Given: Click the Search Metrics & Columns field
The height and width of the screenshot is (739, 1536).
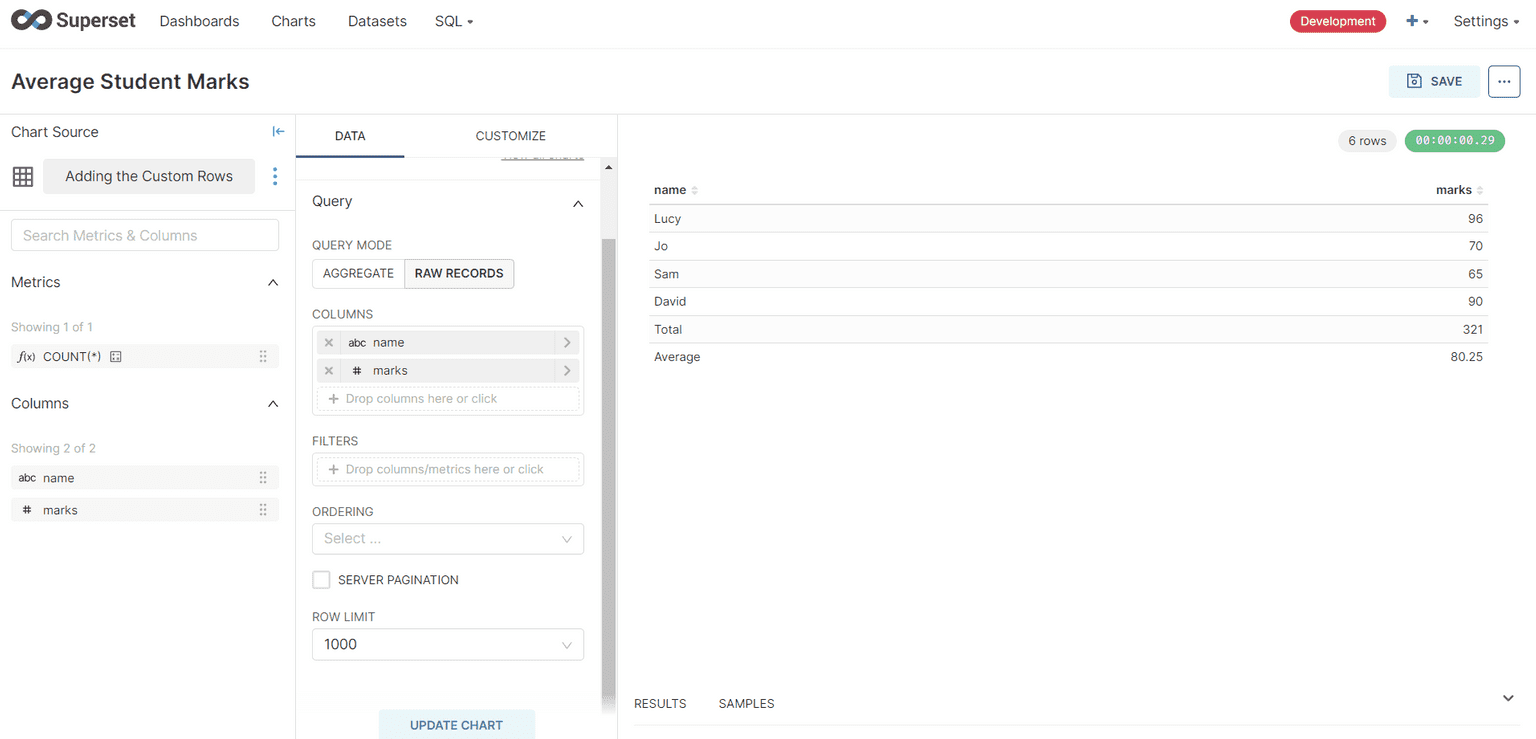Looking at the screenshot, I should coord(145,236).
